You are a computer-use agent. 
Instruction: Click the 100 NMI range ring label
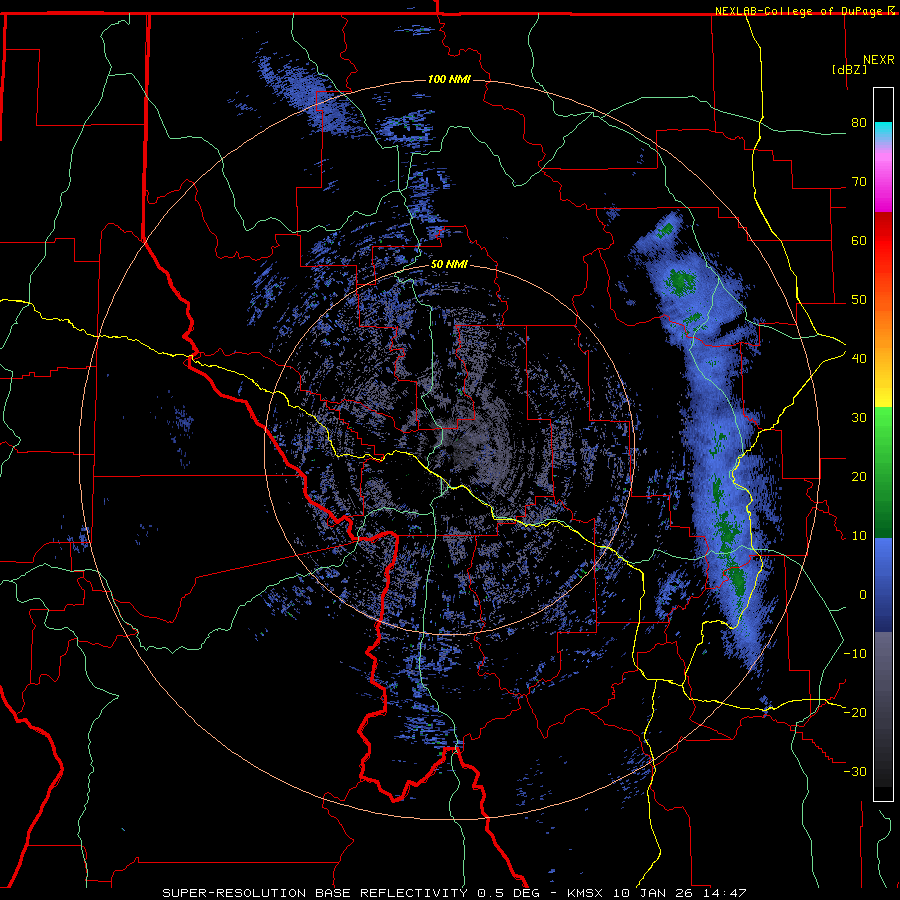(449, 79)
